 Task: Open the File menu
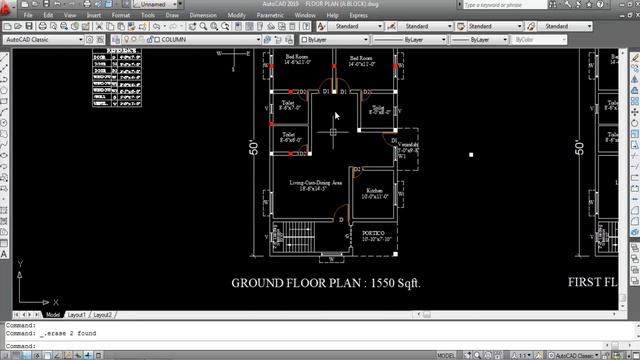click(x=28, y=16)
